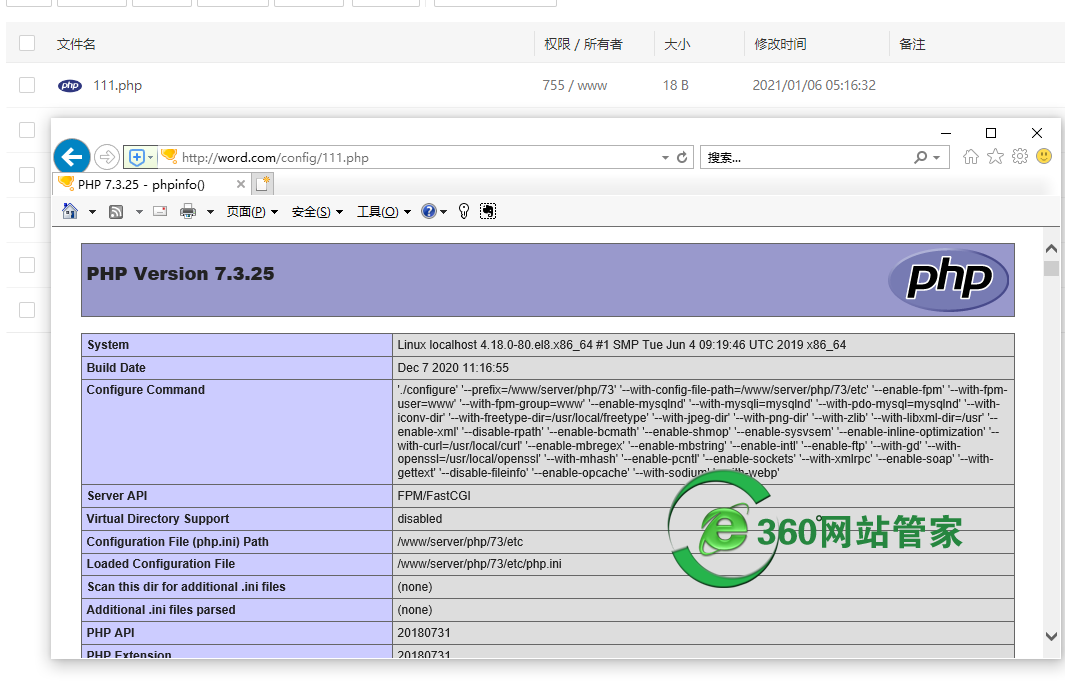
Task: Click the 修改时间 column header
Action: pyautogui.click(x=780, y=44)
